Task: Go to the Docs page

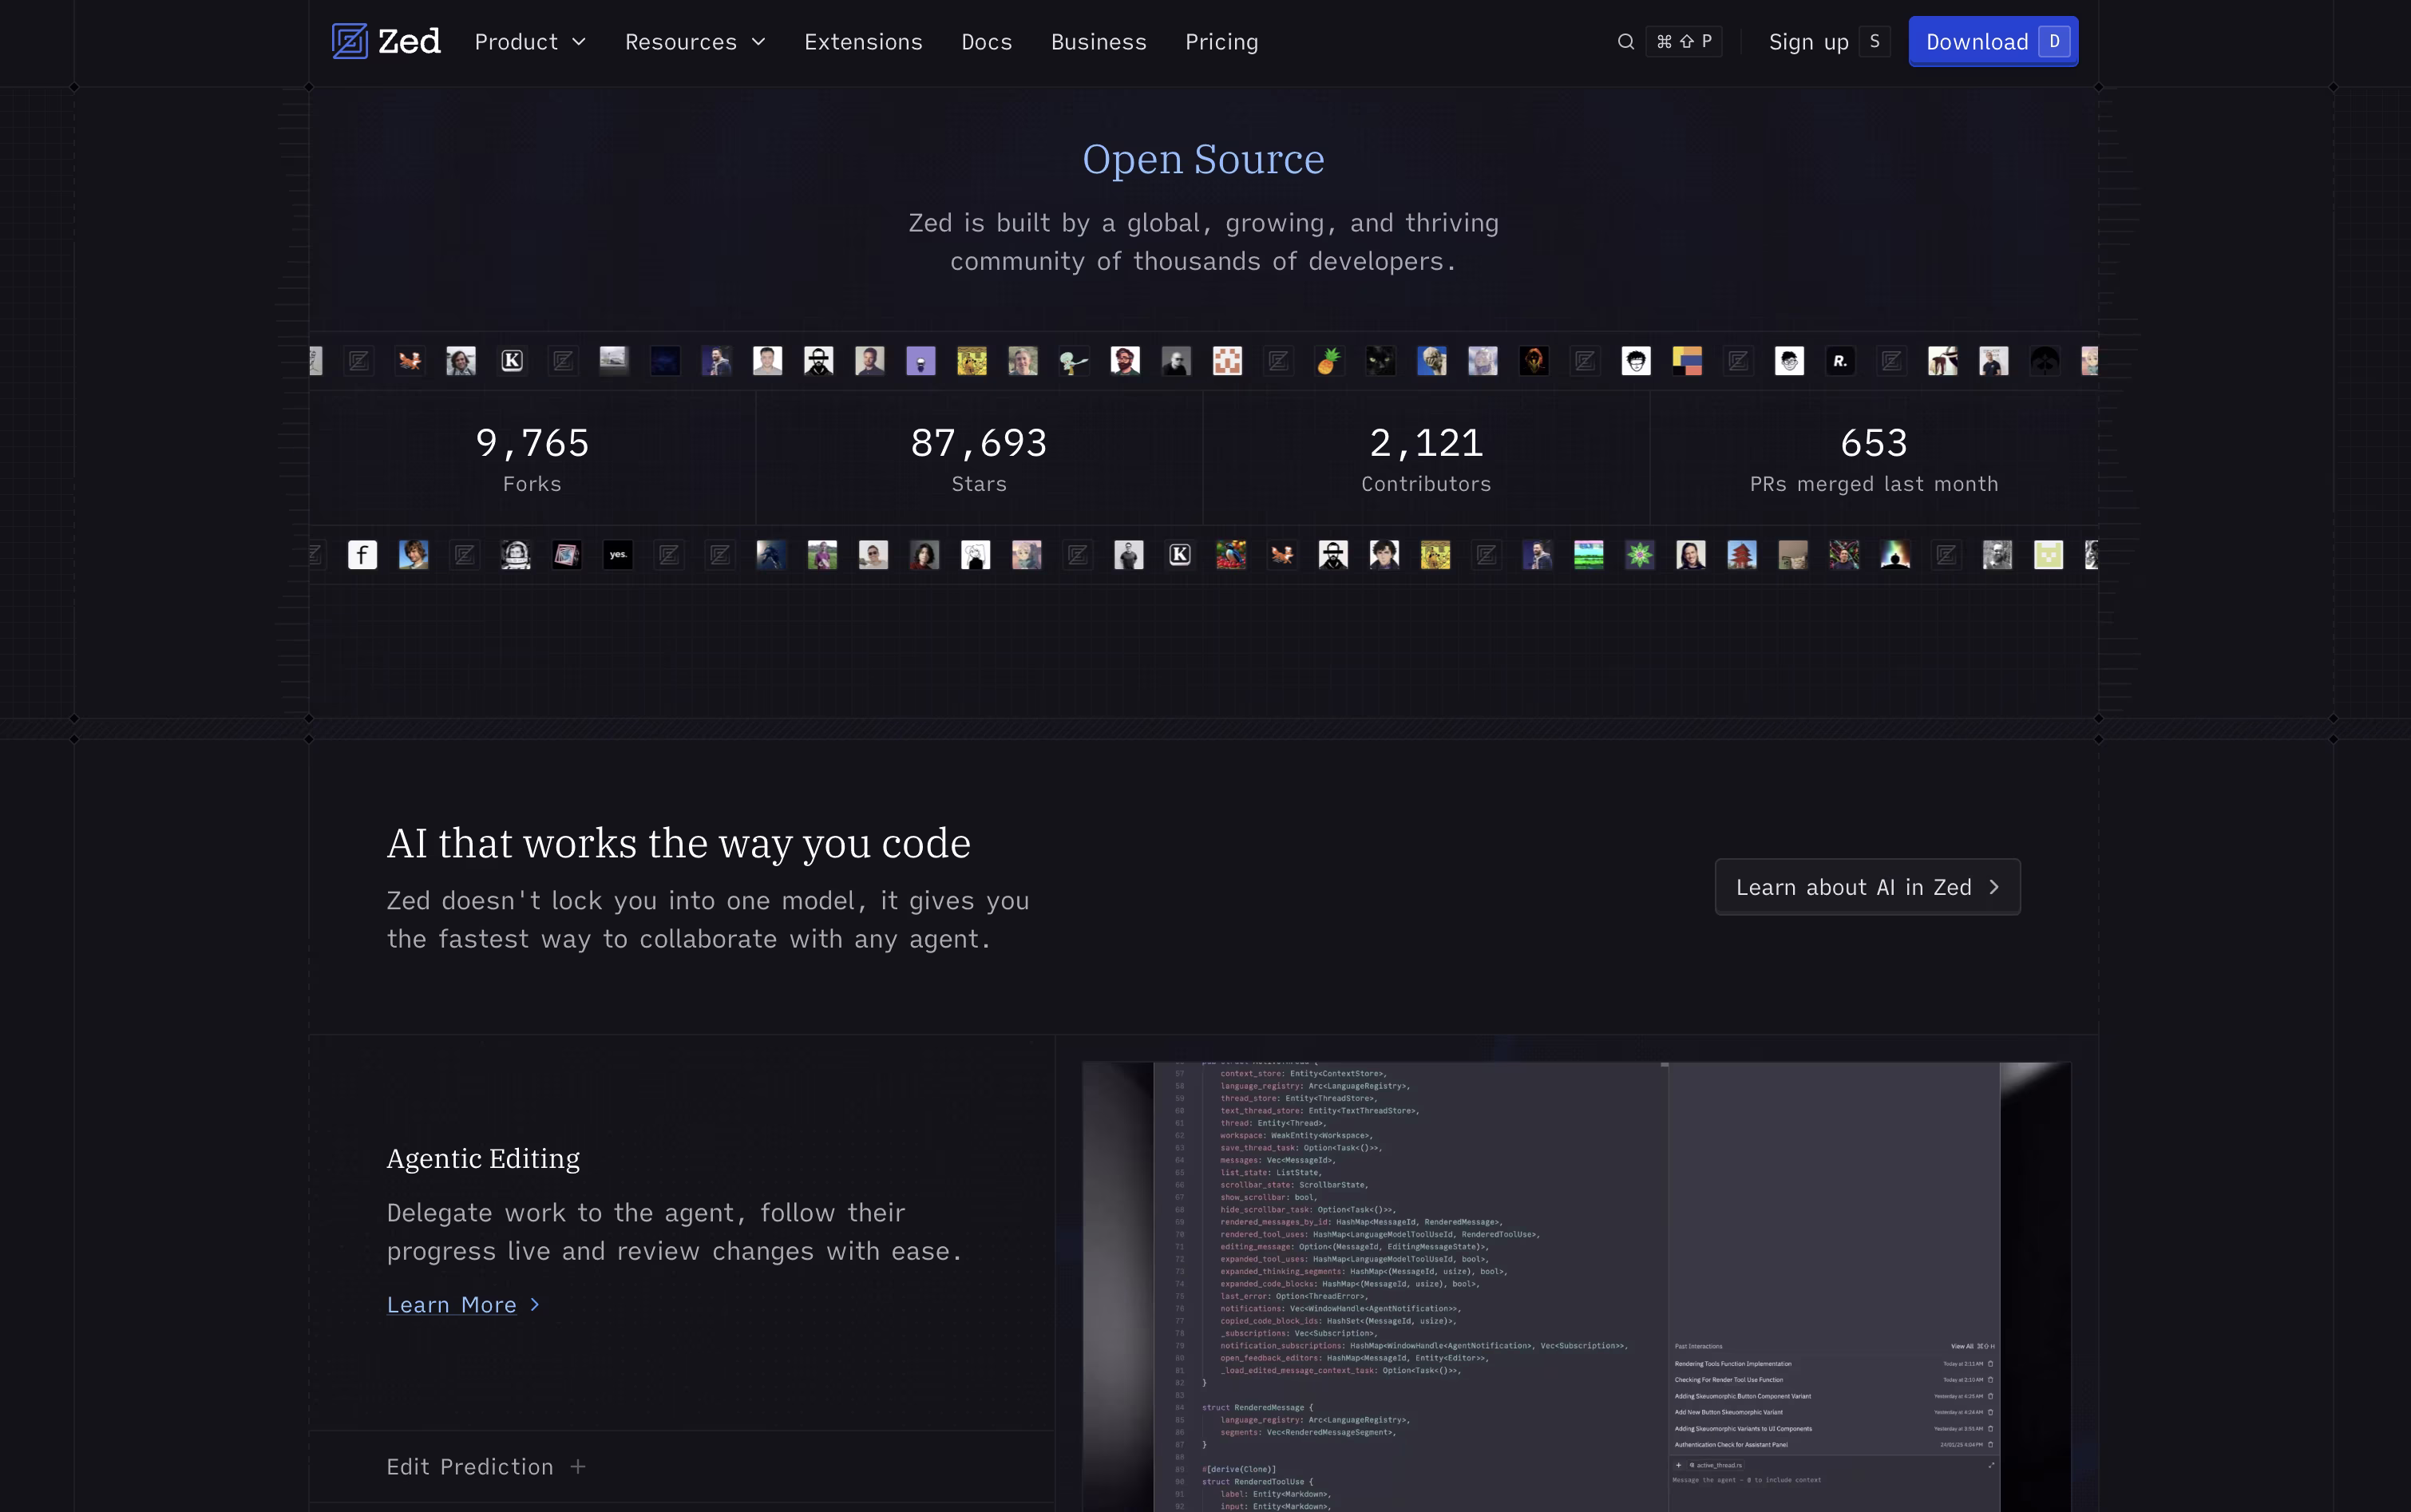Action: (986, 42)
